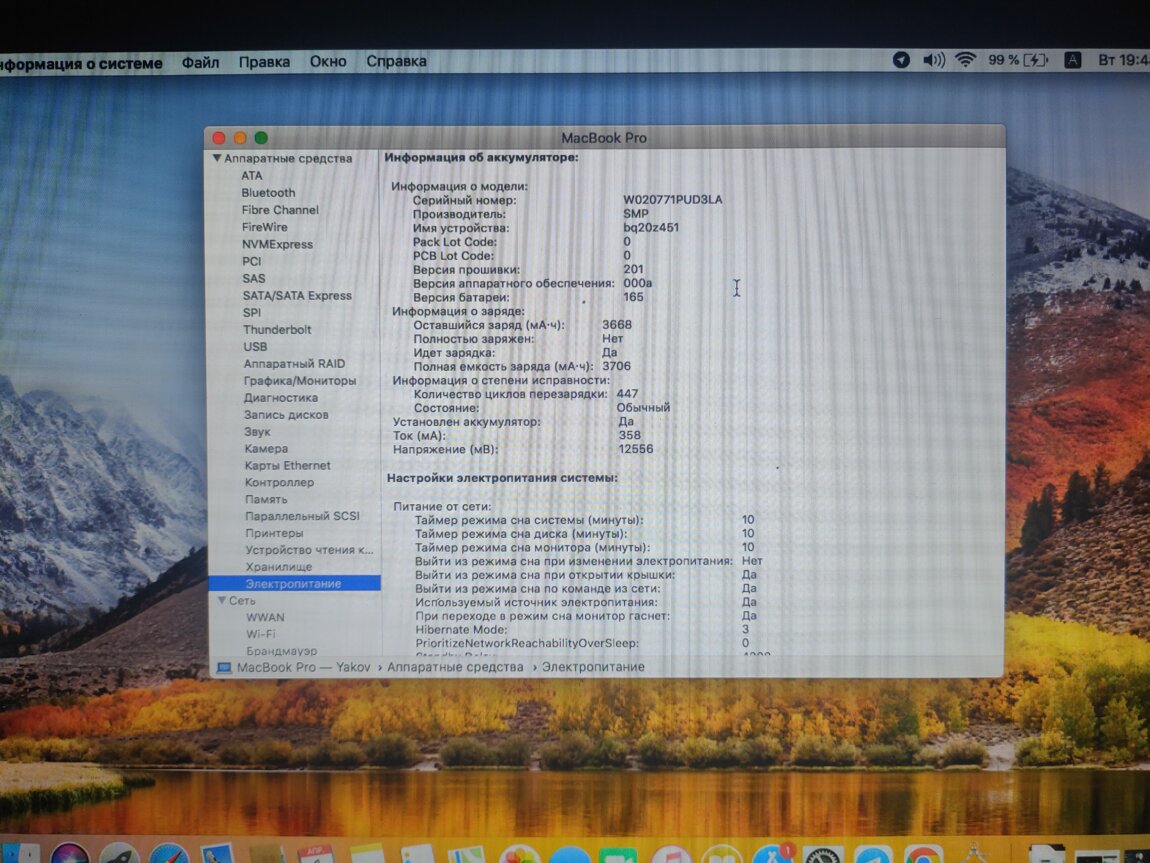Select Wi-Fi under Сеть in sidebar
The image size is (1150, 863).
pos(261,634)
